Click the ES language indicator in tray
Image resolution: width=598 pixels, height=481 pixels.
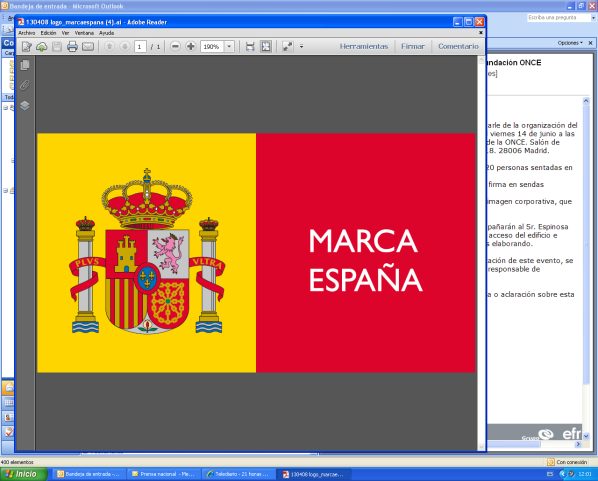tap(550, 474)
